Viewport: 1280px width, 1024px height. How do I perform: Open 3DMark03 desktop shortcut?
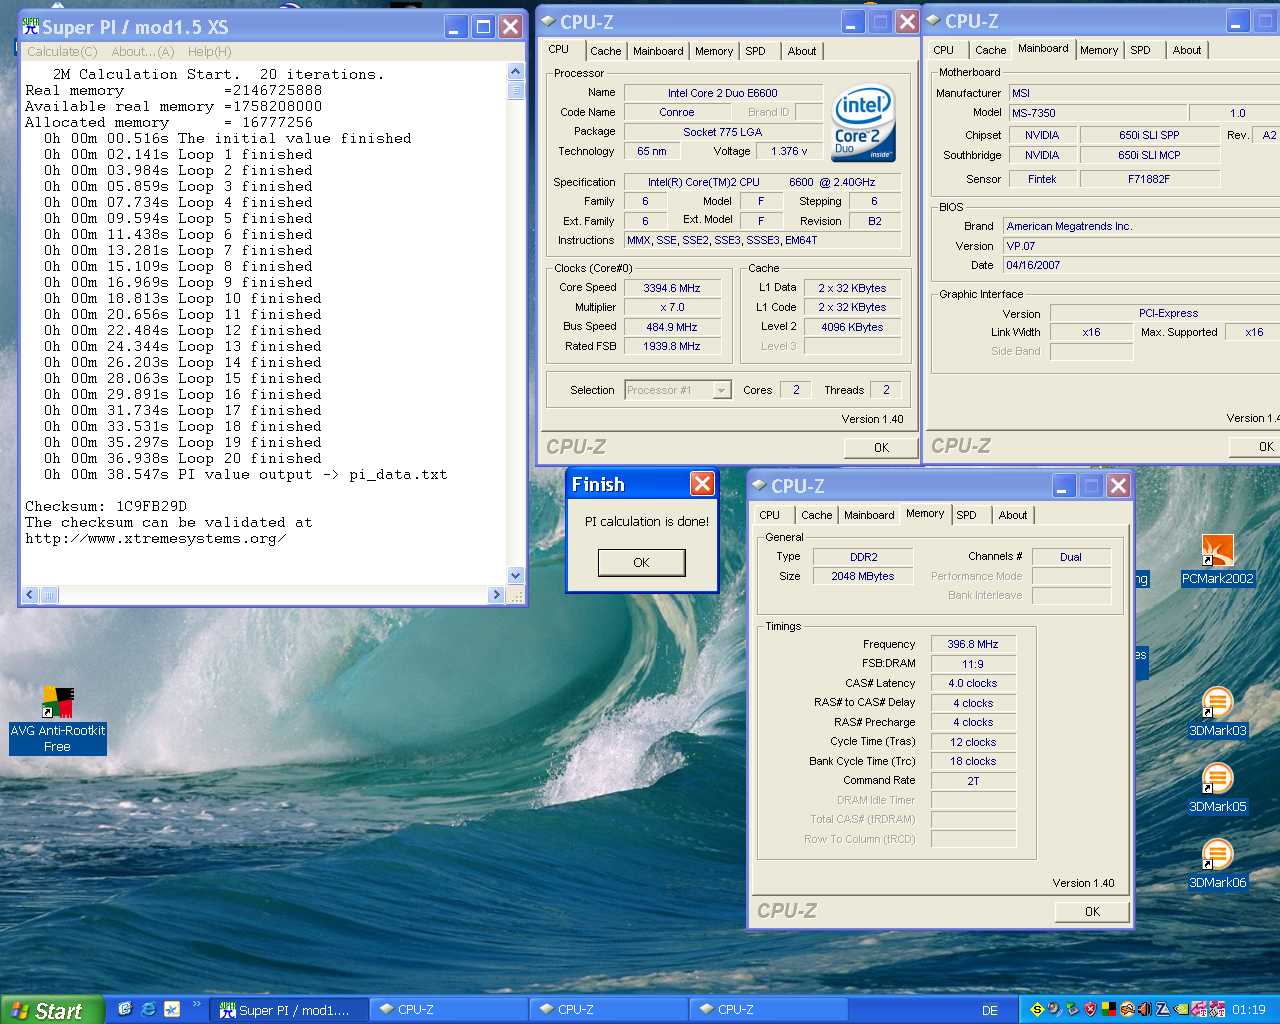(x=1217, y=712)
